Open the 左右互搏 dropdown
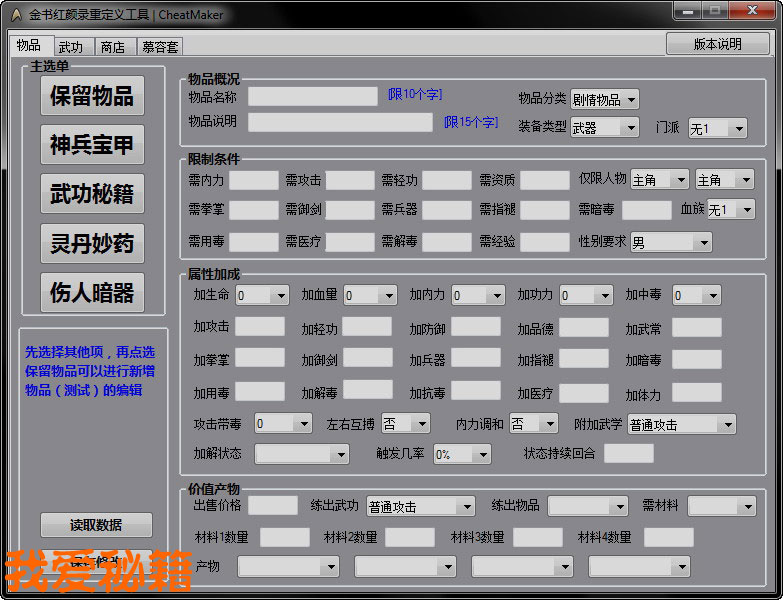This screenshot has width=783, height=600. [405, 424]
